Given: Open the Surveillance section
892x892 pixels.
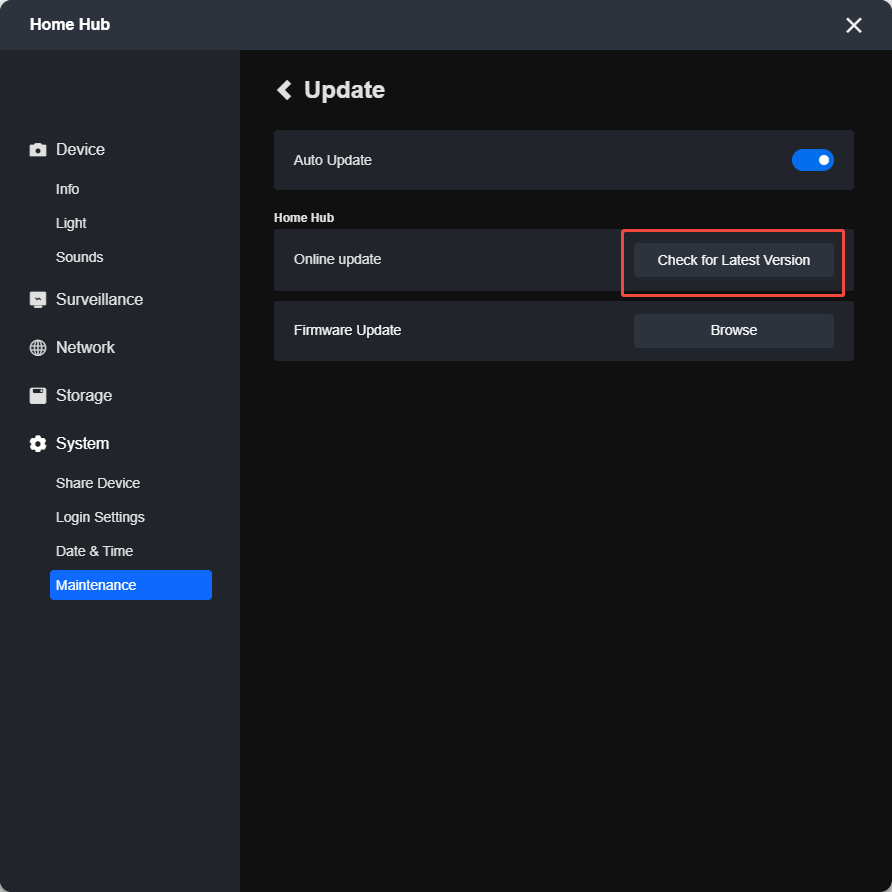Looking at the screenshot, I should tap(100, 300).
